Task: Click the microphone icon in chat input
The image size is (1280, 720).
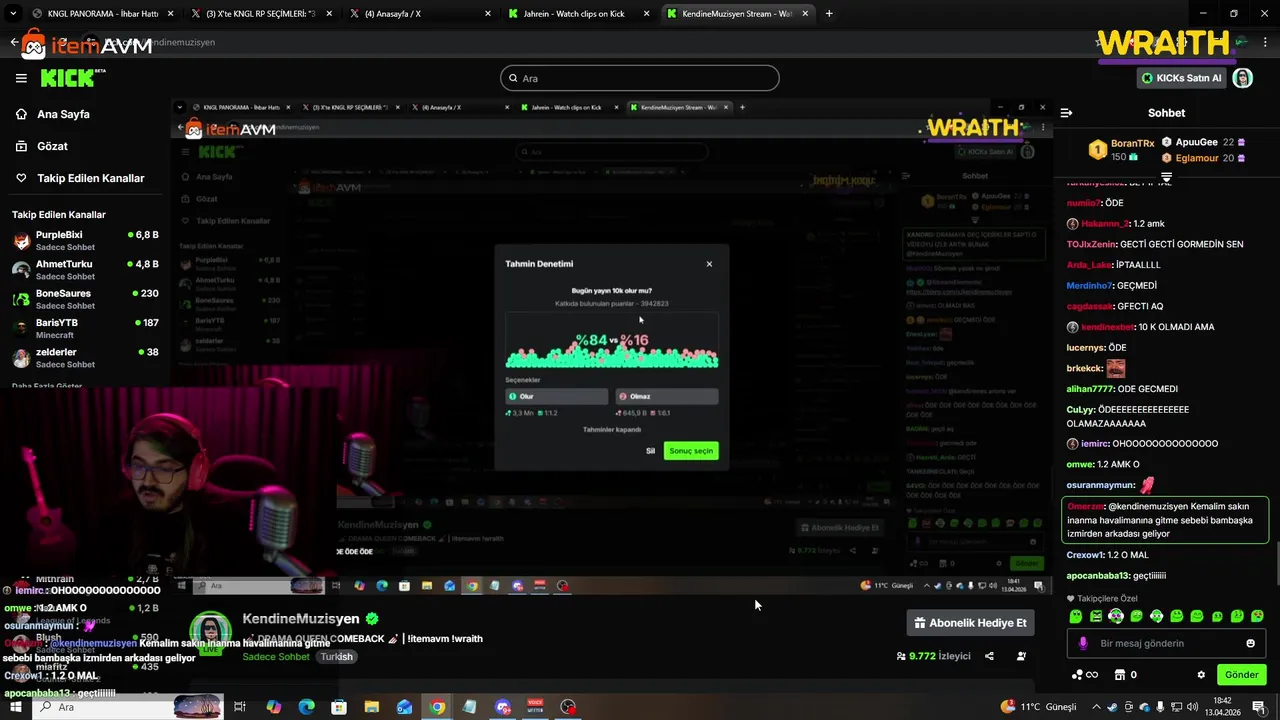Action: [x=1083, y=643]
